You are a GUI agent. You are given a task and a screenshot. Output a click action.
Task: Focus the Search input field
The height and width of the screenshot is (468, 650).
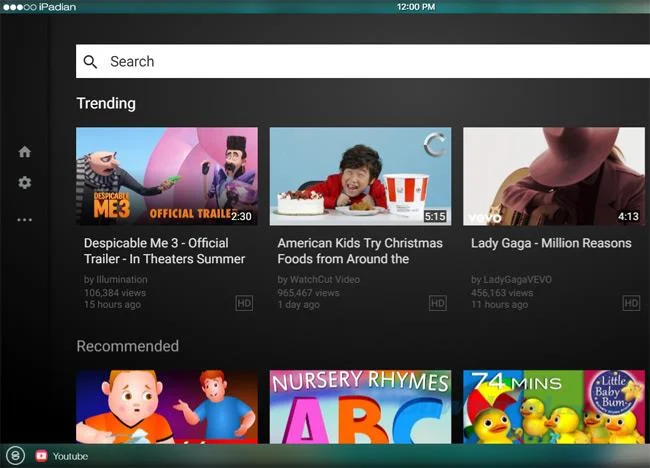pos(363,61)
